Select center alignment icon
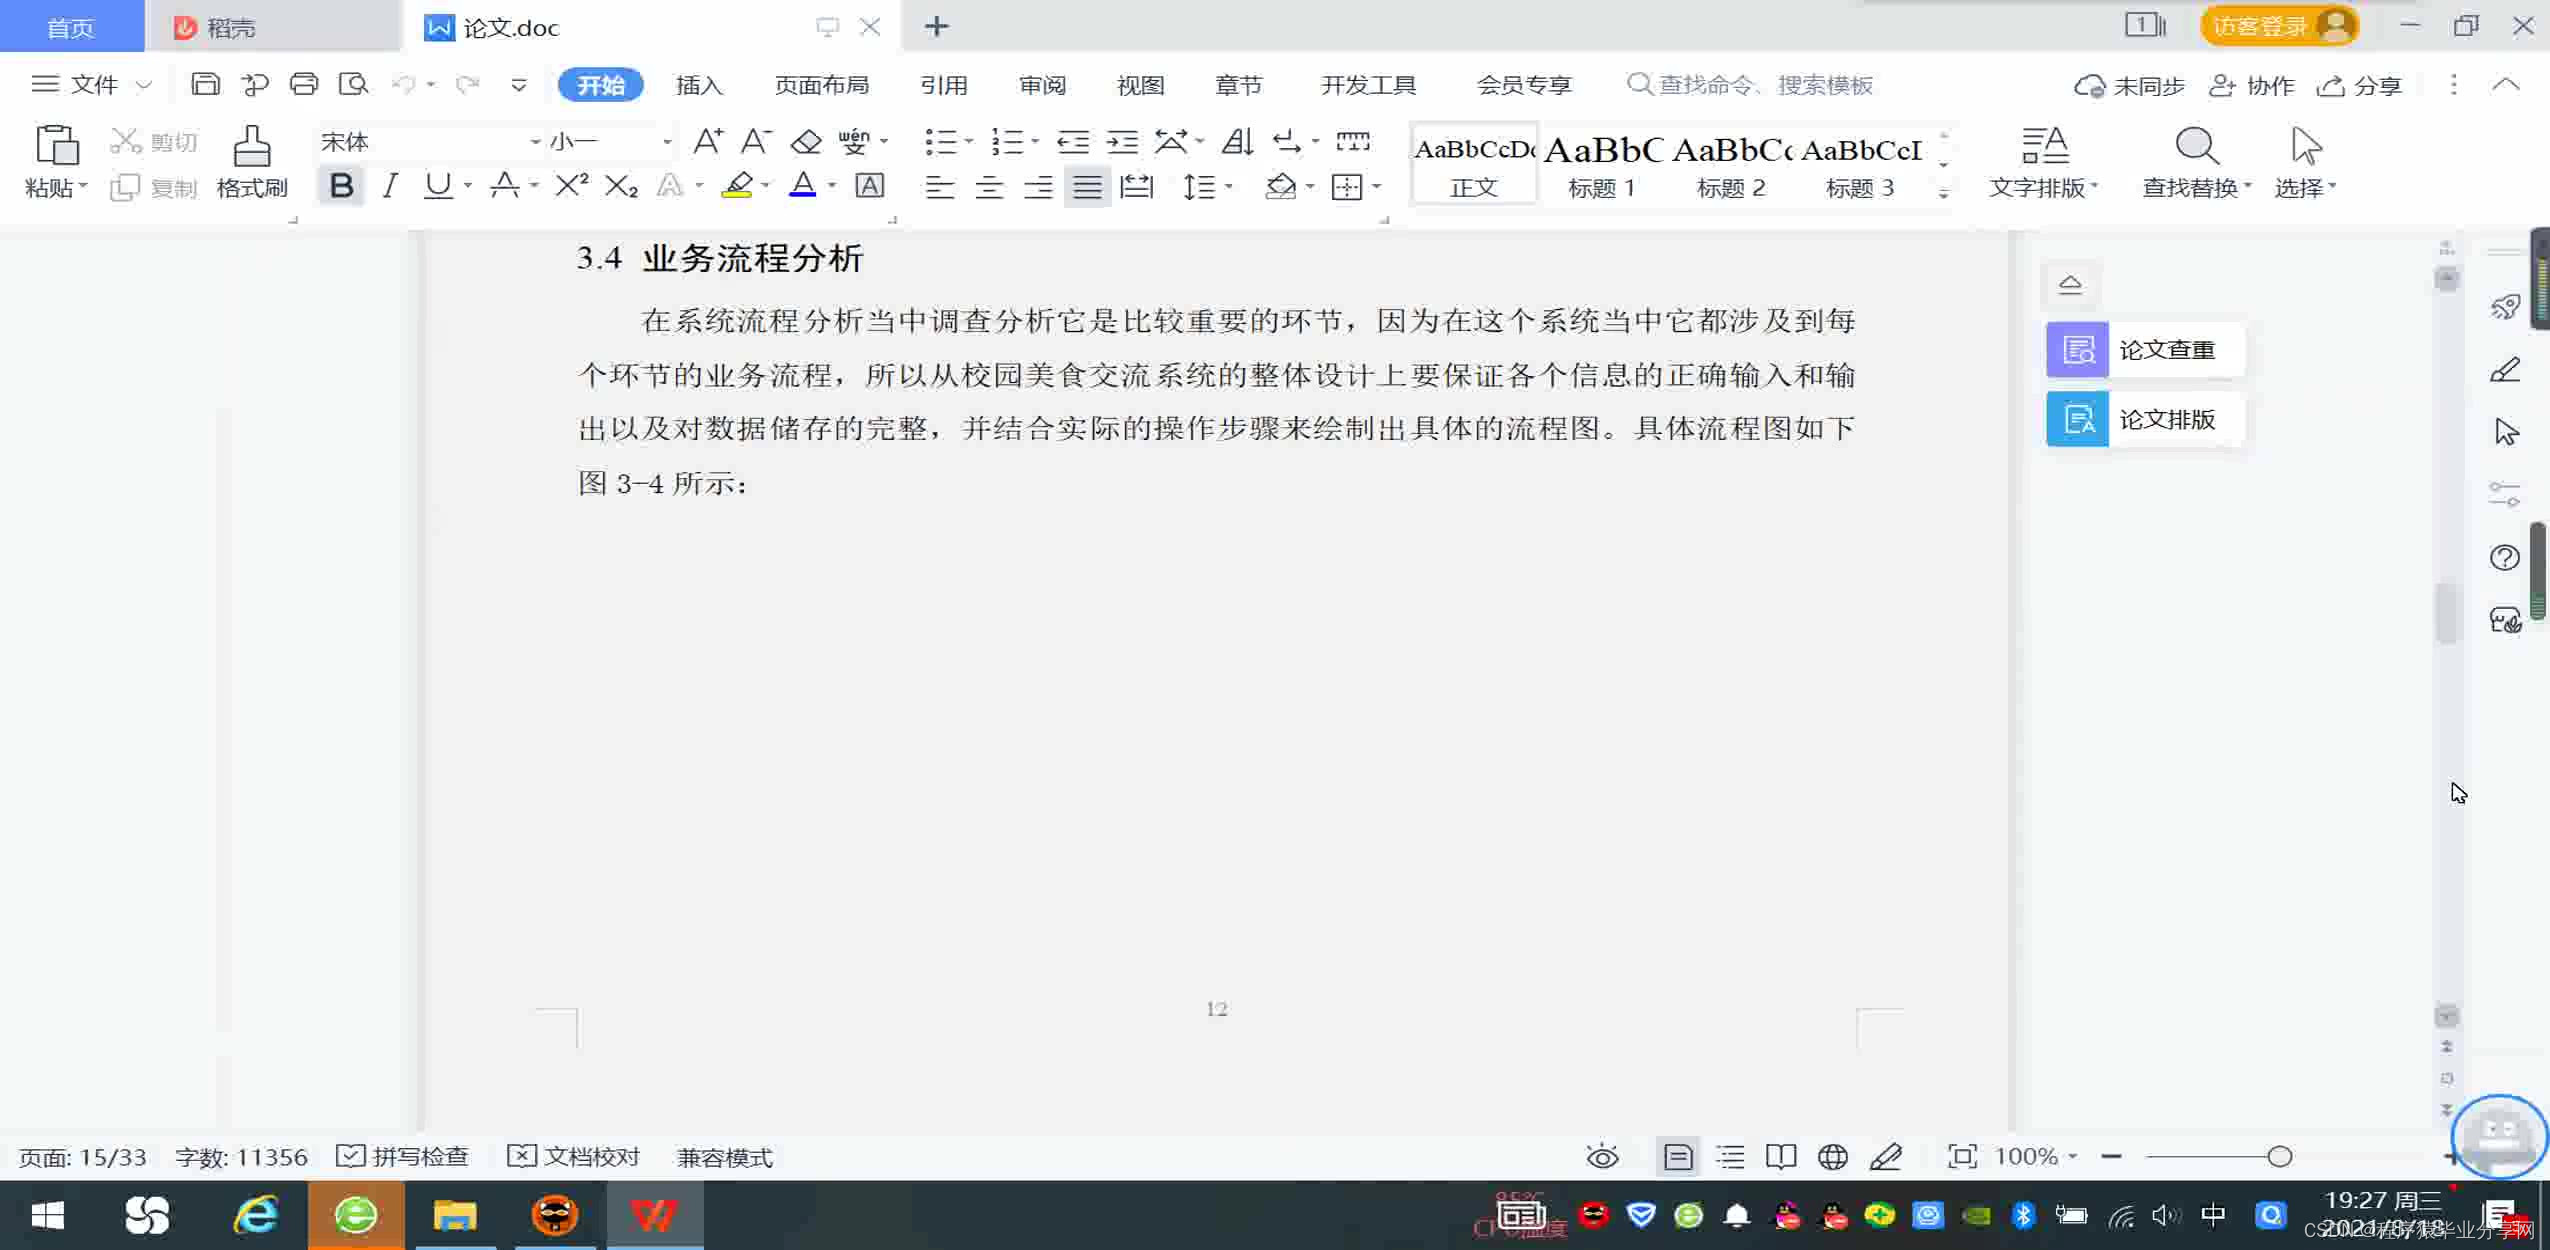The width and height of the screenshot is (2550, 1250). point(989,187)
